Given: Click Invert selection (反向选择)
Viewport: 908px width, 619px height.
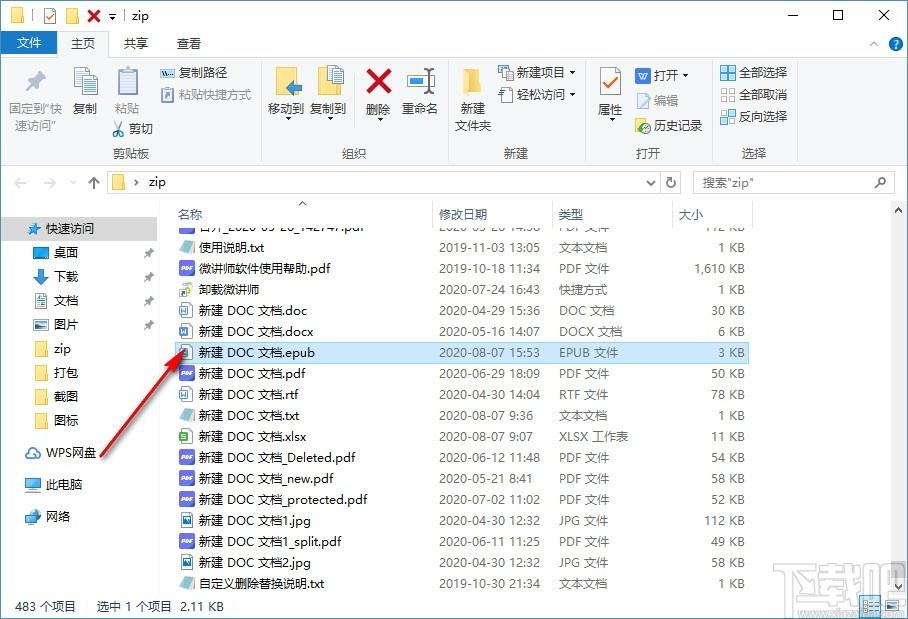Looking at the screenshot, I should (x=753, y=116).
